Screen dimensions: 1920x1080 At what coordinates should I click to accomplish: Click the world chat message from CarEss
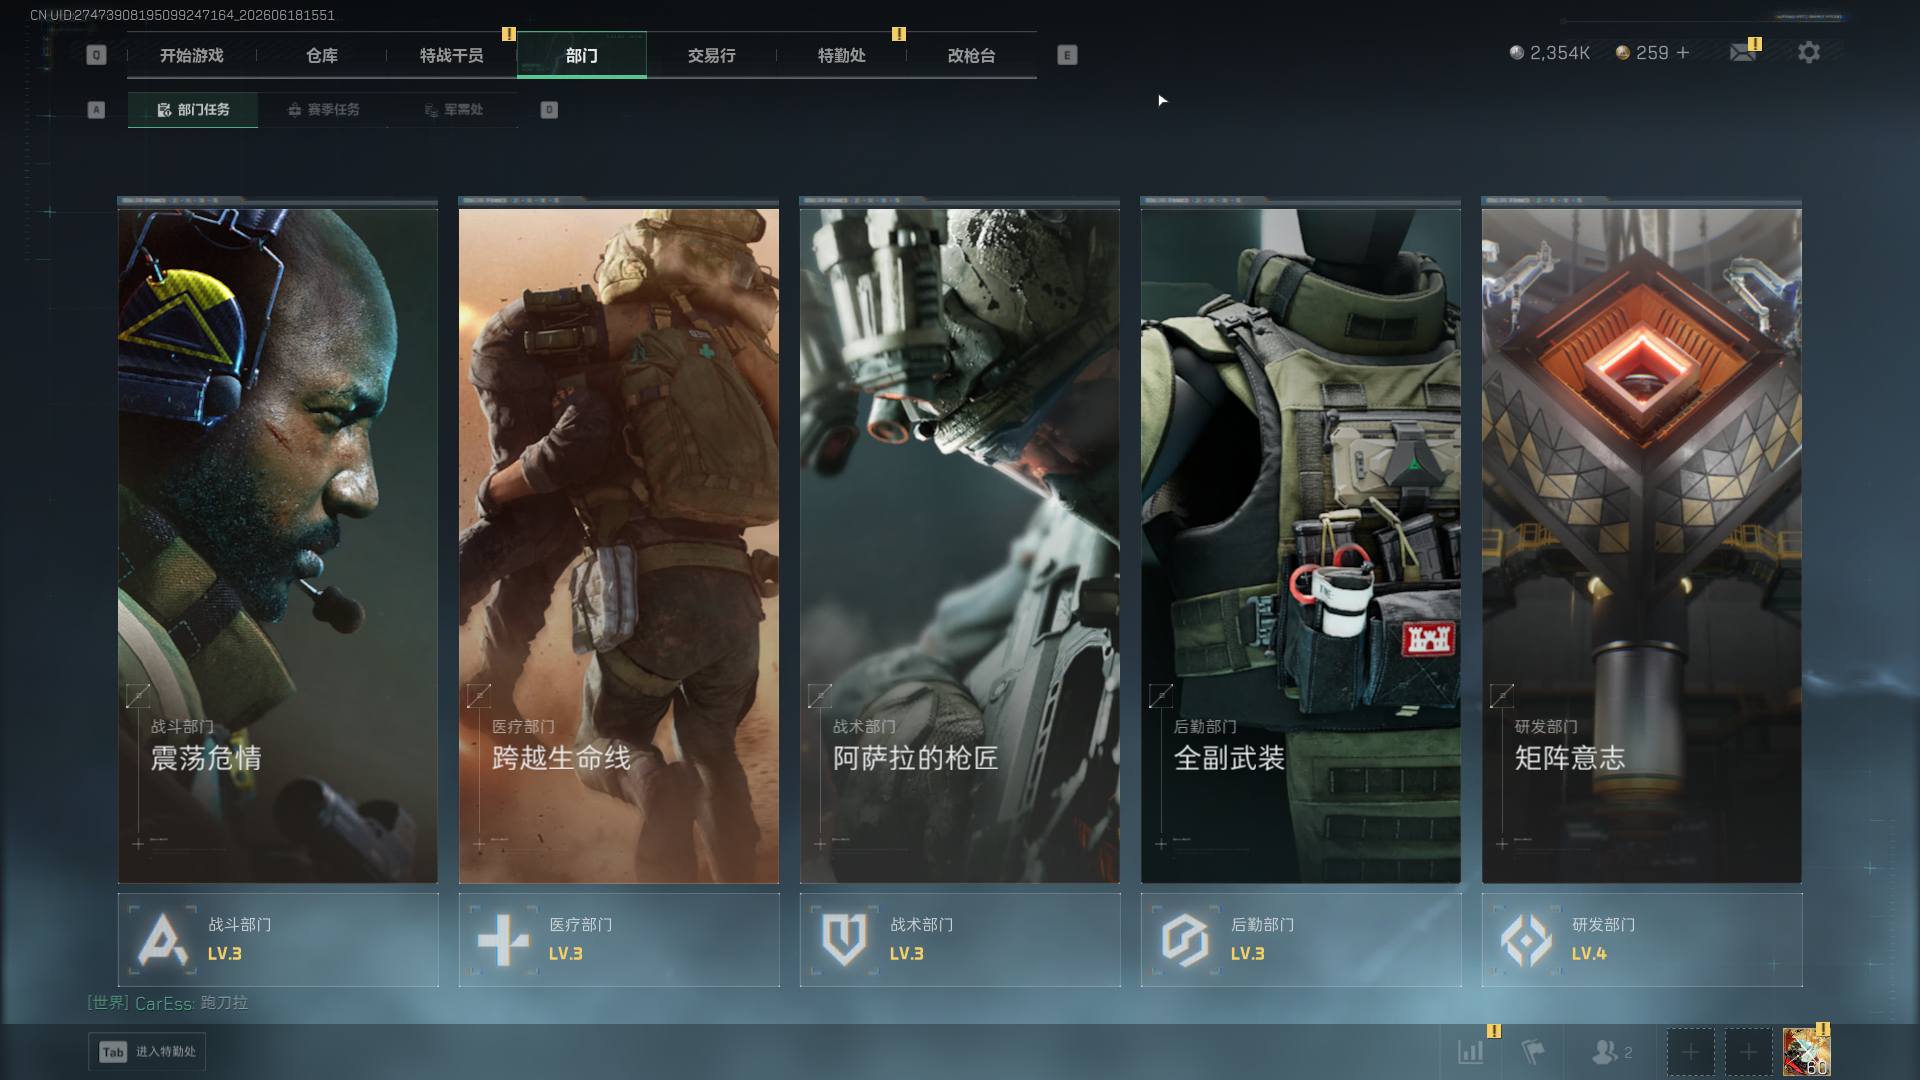point(168,1003)
